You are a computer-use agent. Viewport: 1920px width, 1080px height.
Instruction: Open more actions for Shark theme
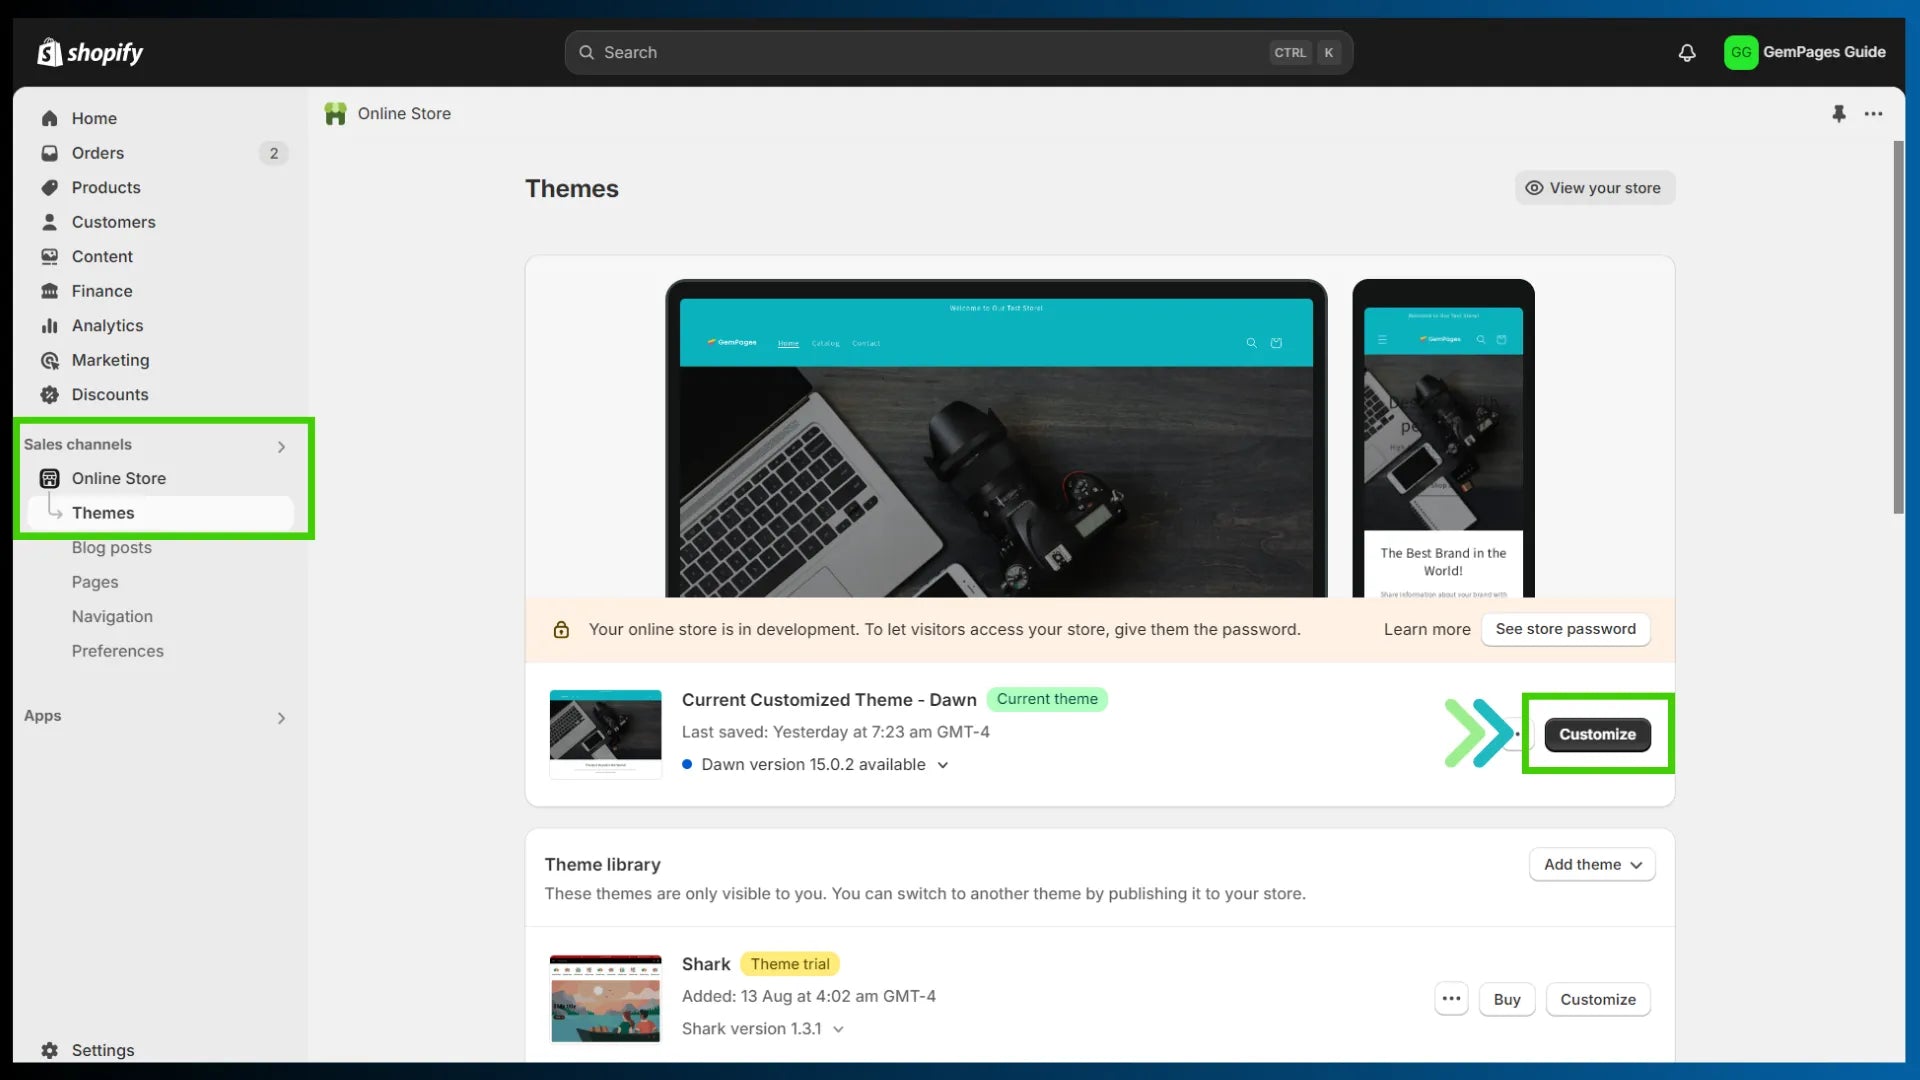(x=1451, y=999)
